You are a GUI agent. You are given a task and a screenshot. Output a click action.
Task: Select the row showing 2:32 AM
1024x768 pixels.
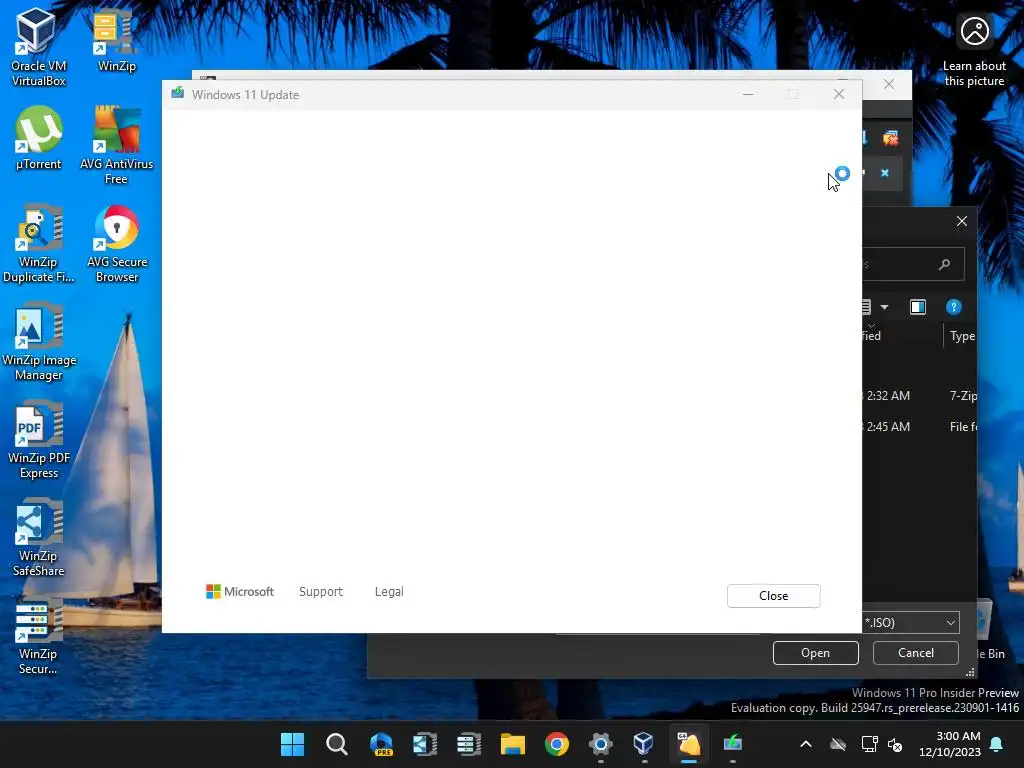coord(920,396)
